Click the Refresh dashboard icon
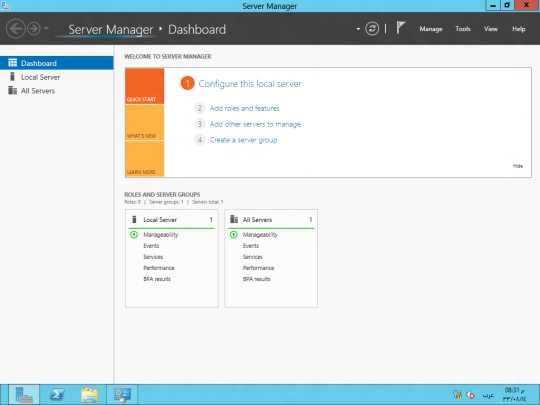The image size is (540, 405). coord(372,29)
